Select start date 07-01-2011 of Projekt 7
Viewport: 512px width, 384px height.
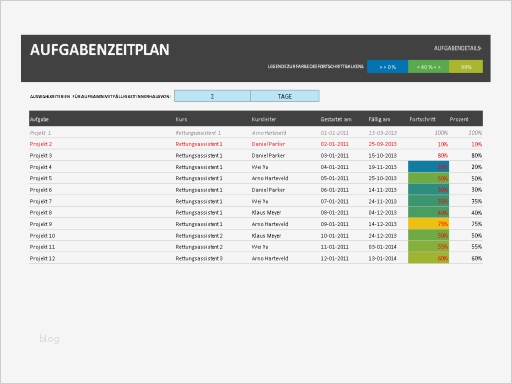coord(334,201)
